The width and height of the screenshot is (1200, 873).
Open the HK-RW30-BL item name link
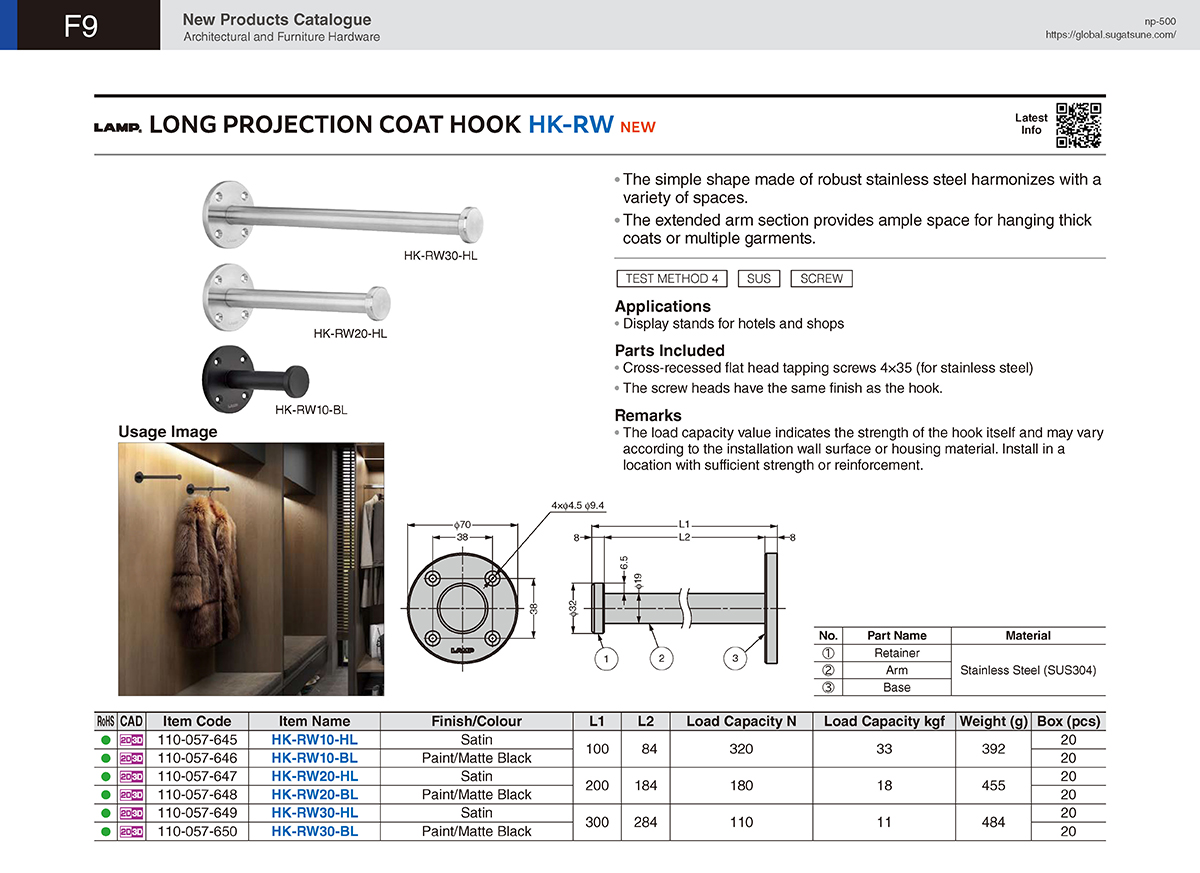pyautogui.click(x=314, y=831)
